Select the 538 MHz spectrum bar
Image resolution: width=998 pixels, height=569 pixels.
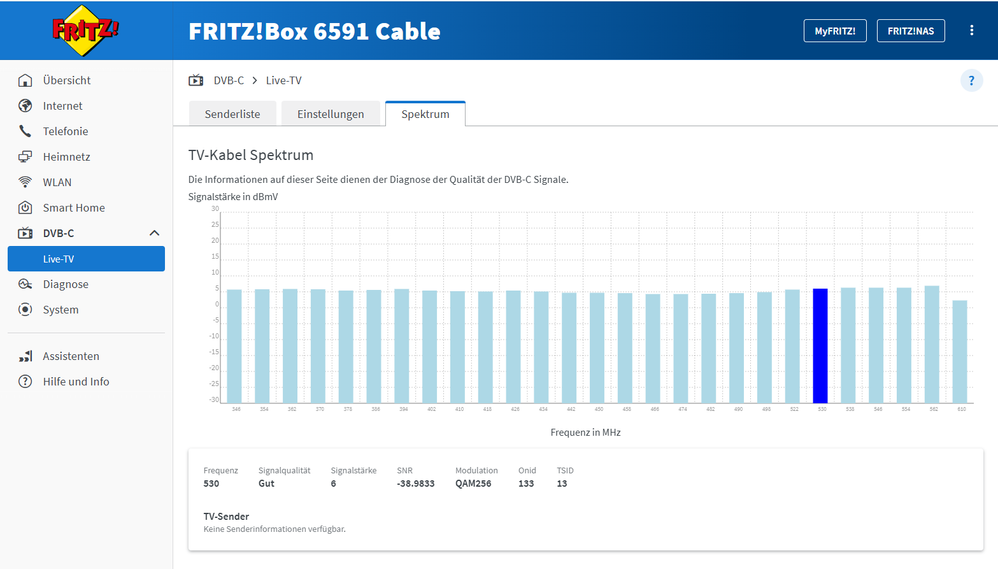pyautogui.click(x=848, y=346)
